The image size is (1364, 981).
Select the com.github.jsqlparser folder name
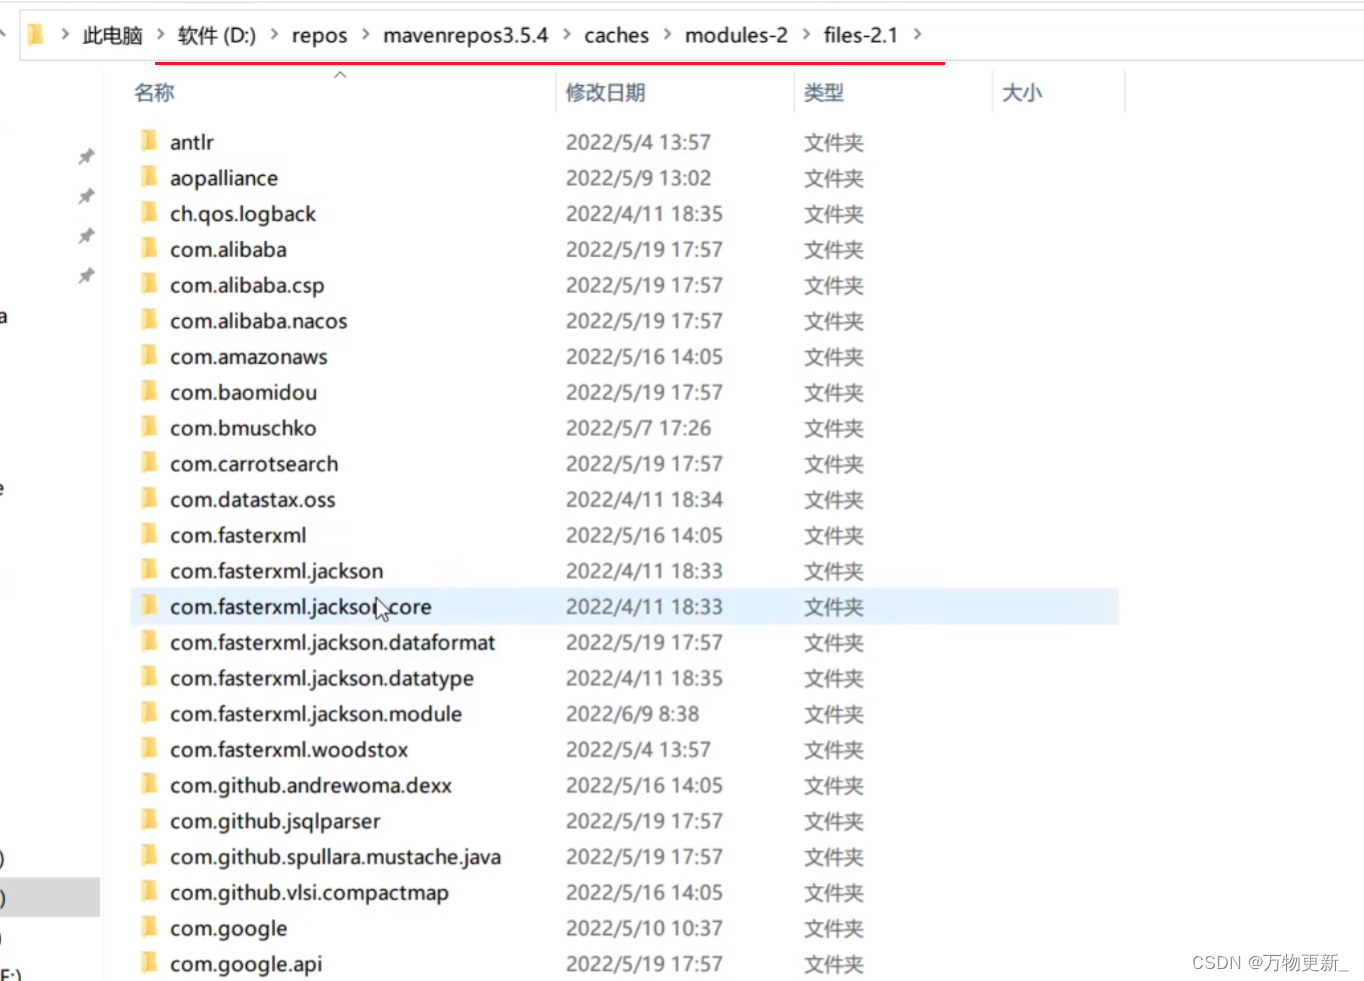point(275,820)
